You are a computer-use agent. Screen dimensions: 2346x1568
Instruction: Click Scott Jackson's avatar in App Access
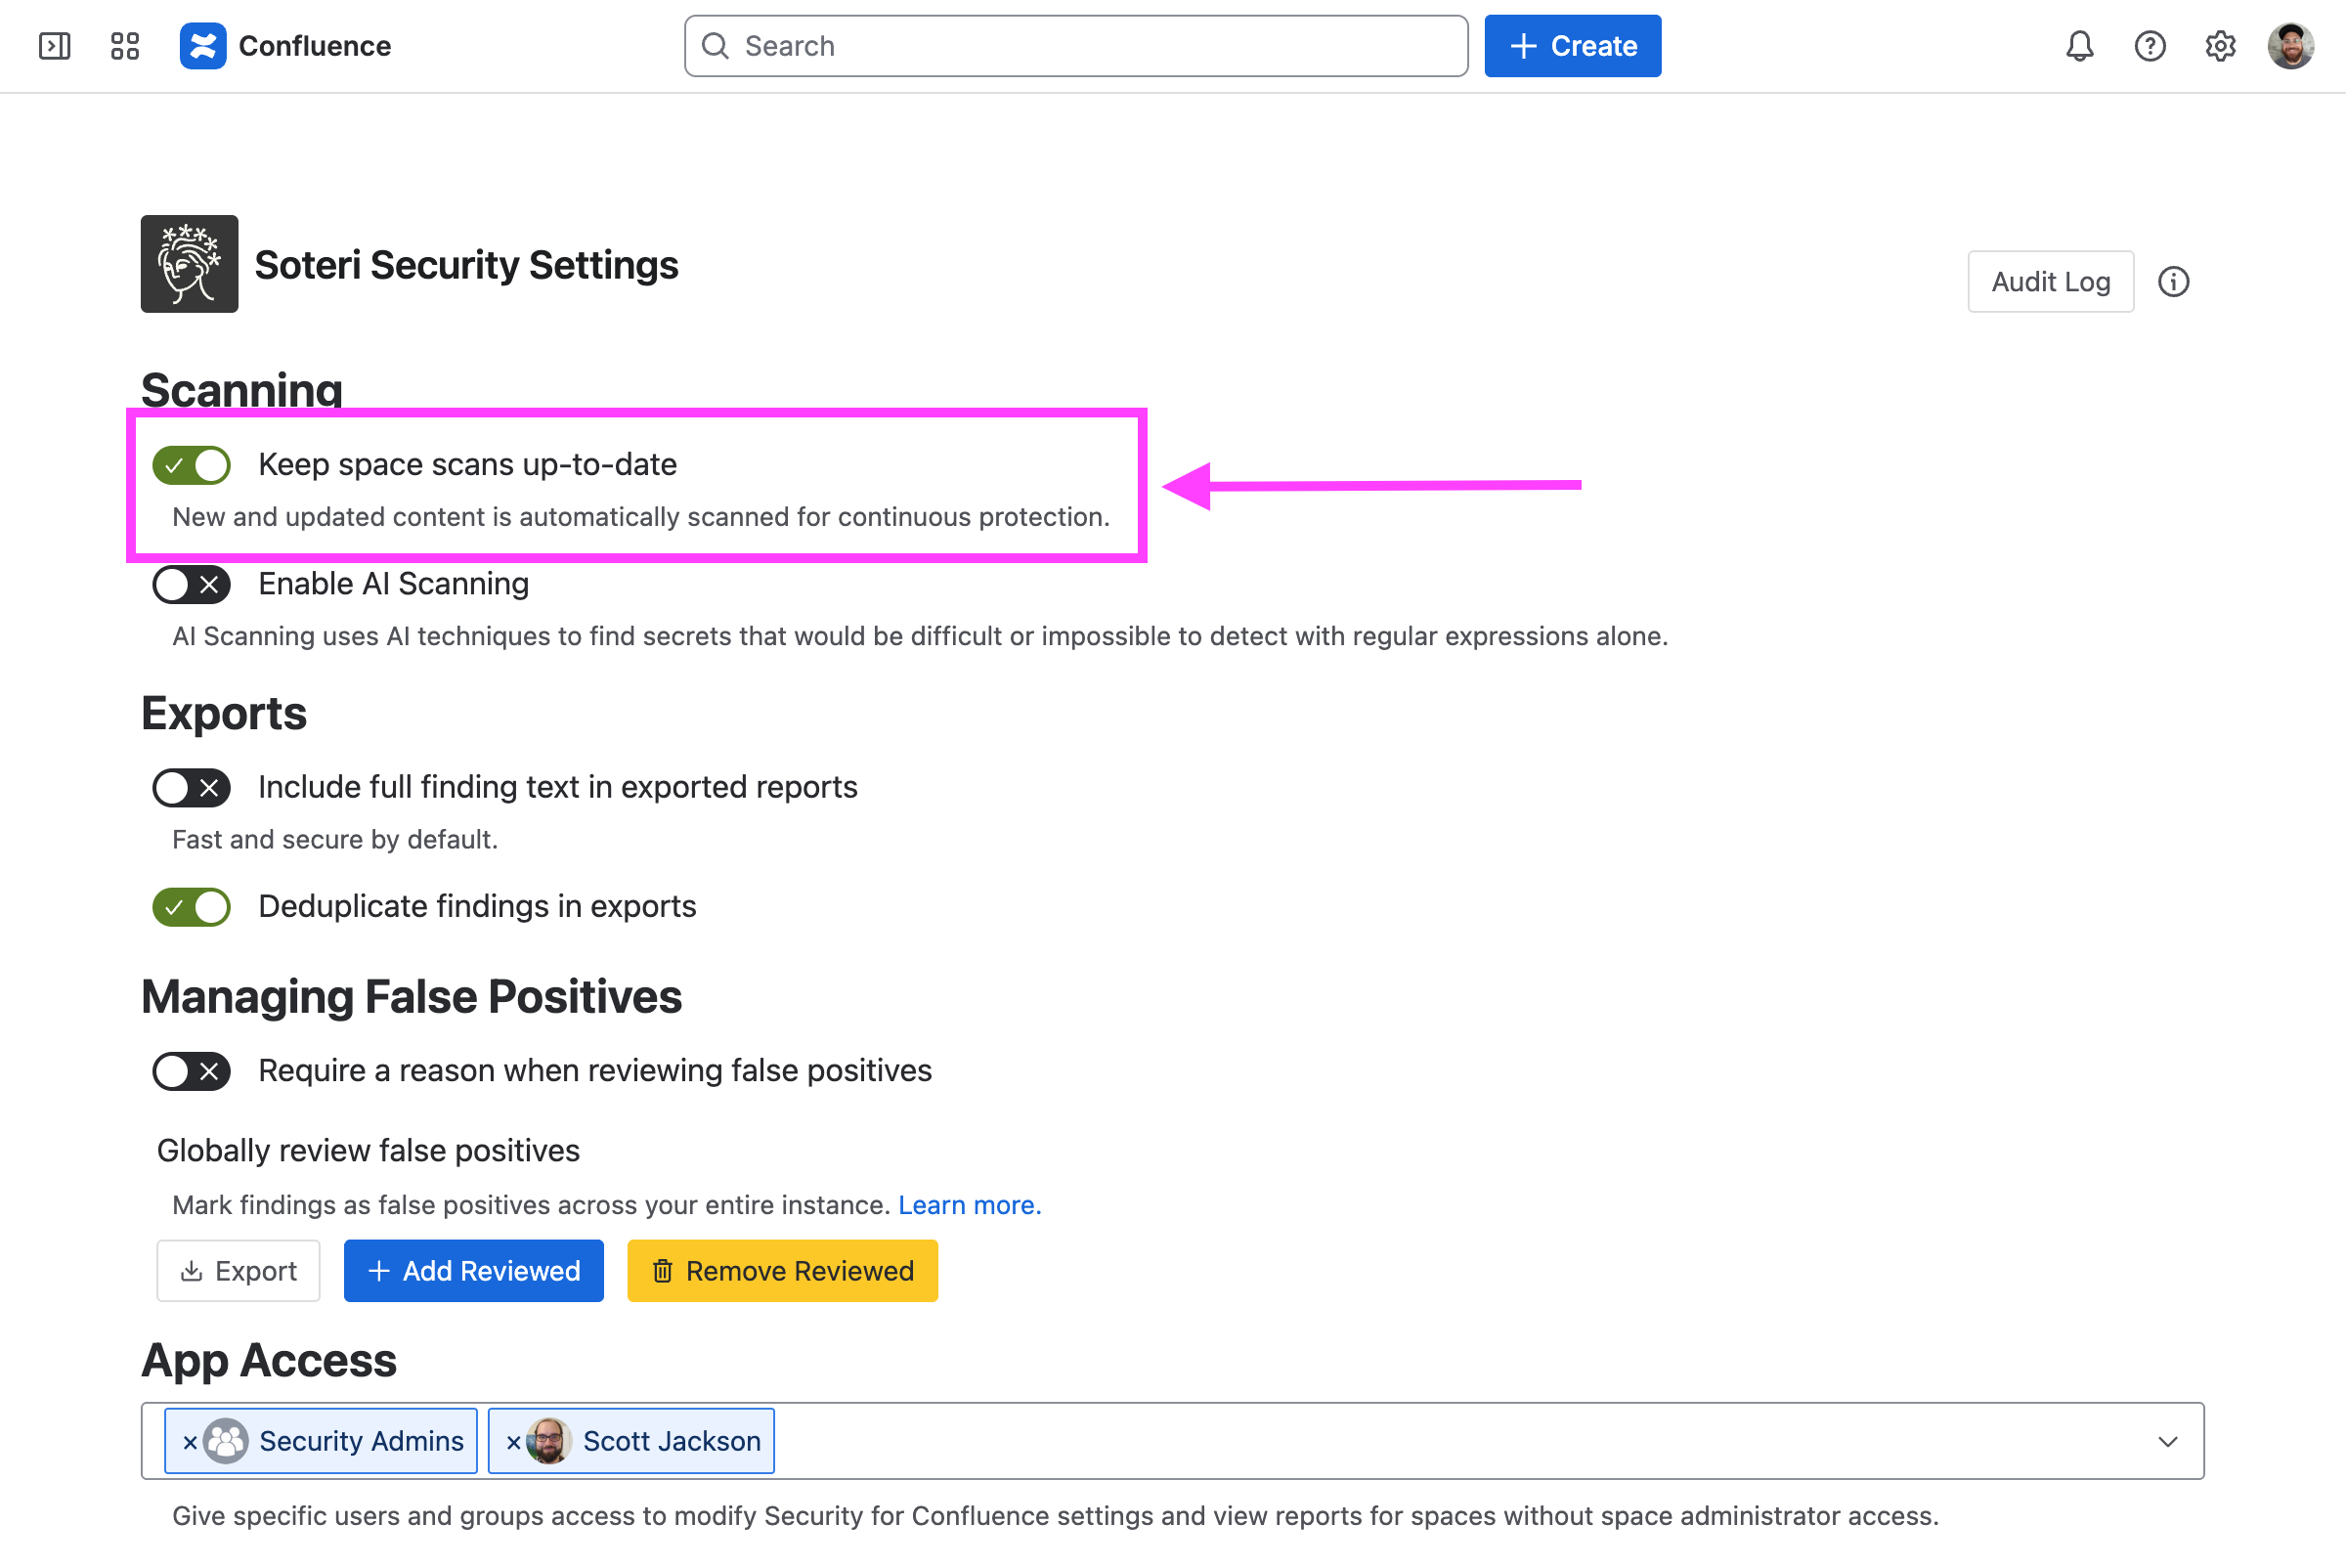[x=549, y=1441]
